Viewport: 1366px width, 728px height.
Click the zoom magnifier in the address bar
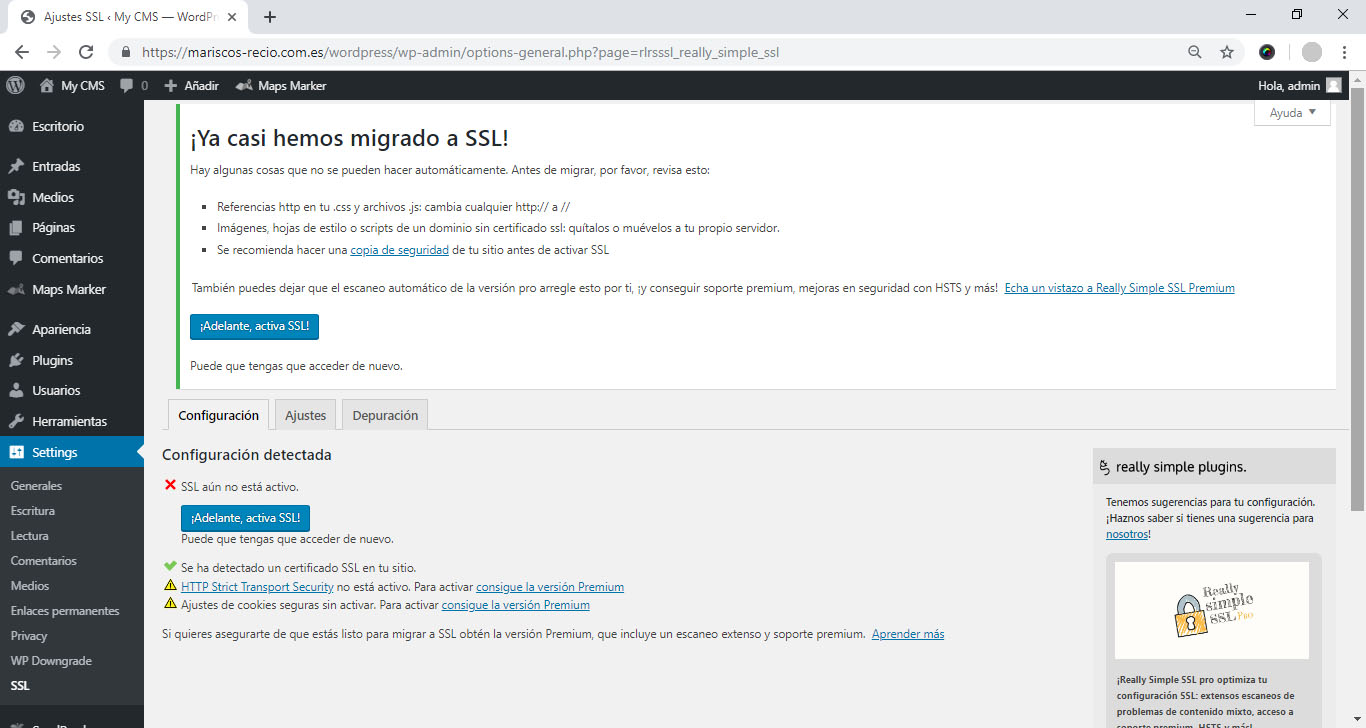pos(1194,52)
